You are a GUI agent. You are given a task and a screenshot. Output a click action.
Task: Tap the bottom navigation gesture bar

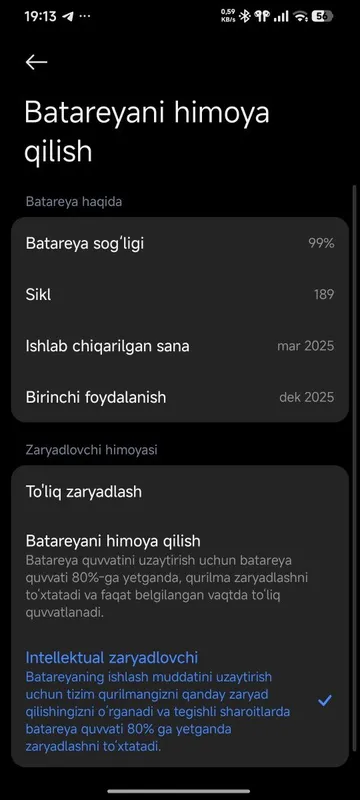[x=179, y=791]
